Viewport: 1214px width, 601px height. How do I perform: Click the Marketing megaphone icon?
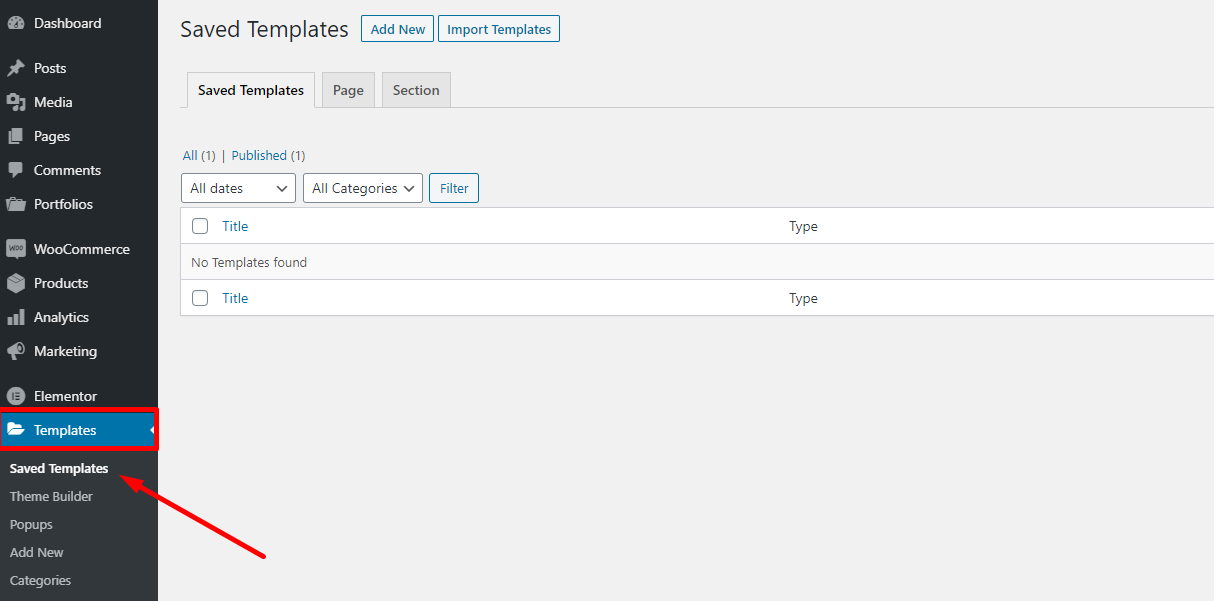coord(16,351)
